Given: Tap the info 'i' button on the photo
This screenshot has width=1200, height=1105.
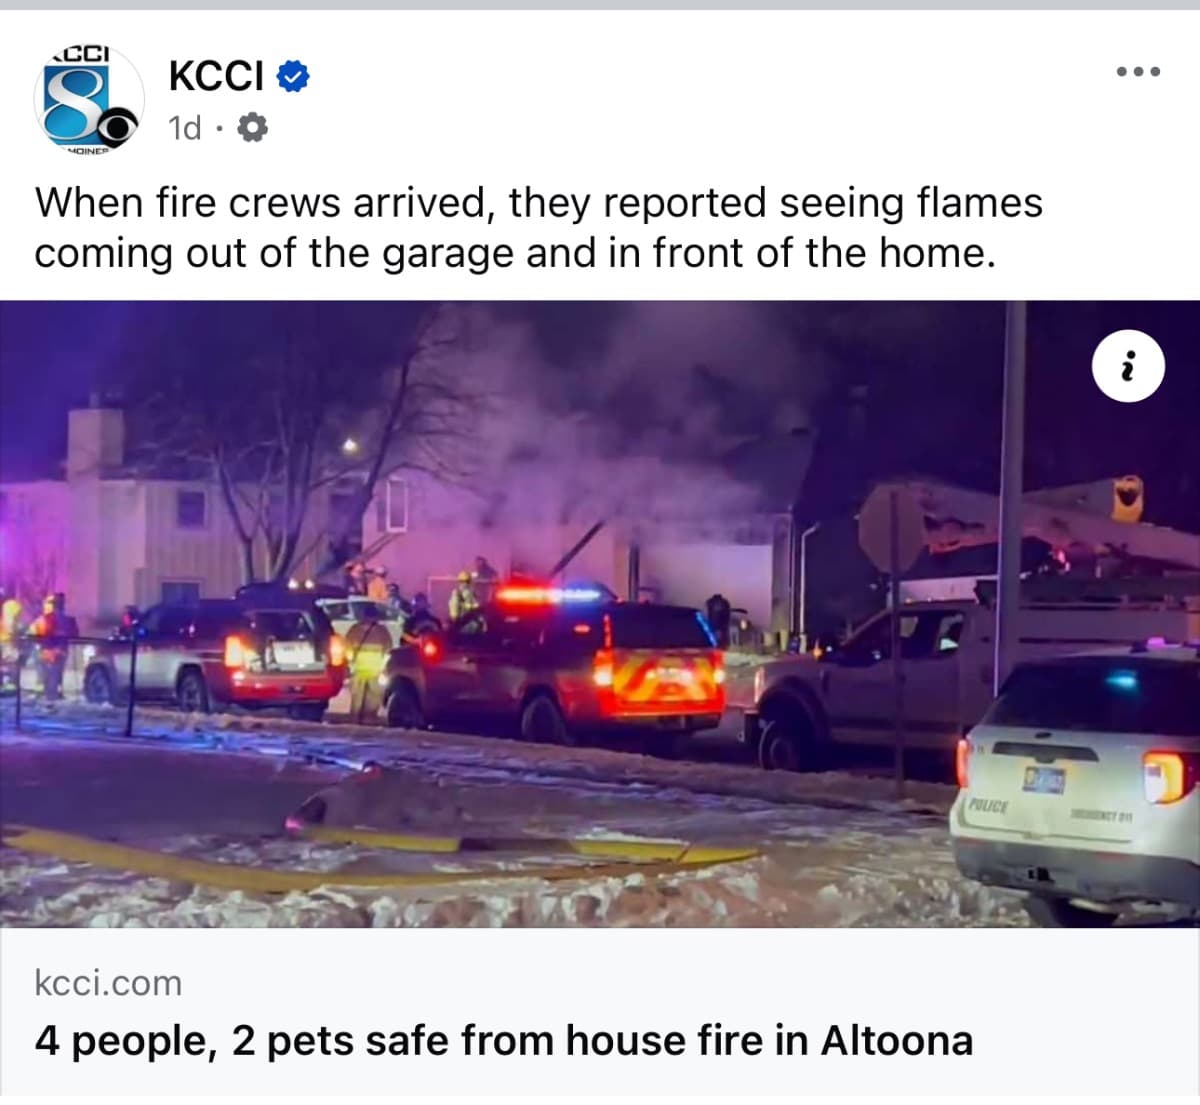Looking at the screenshot, I should (x=1129, y=367).
